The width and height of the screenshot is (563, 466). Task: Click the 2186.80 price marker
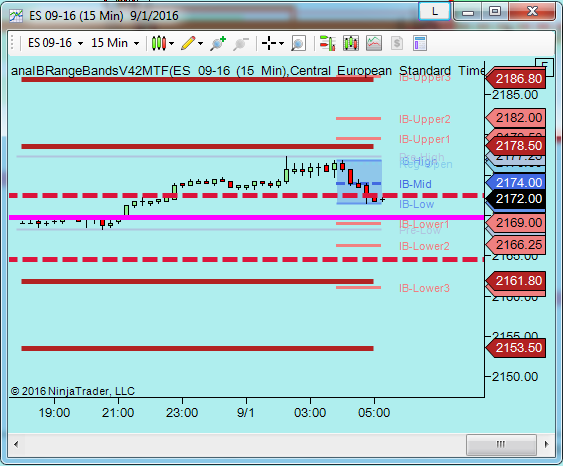click(x=516, y=79)
